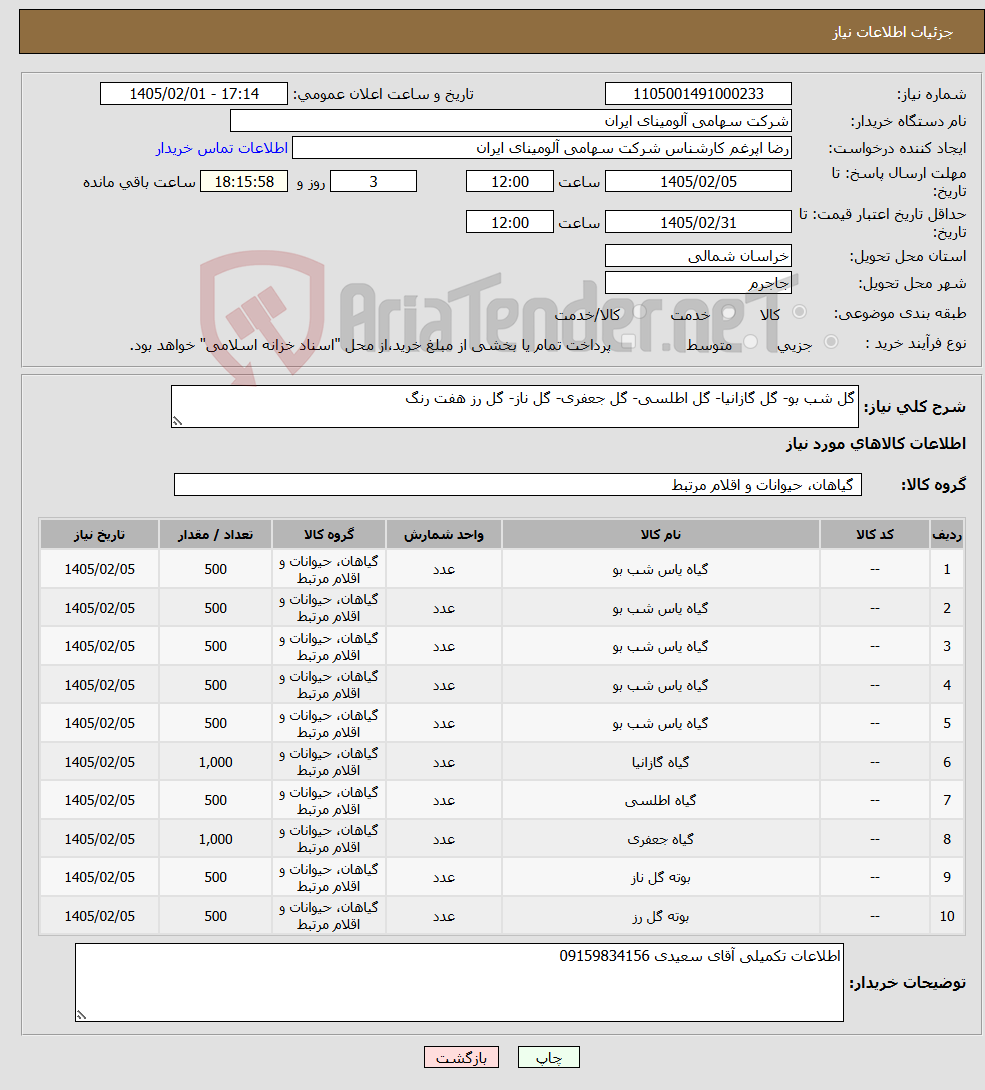Click the city field جاجرم

tap(698, 283)
